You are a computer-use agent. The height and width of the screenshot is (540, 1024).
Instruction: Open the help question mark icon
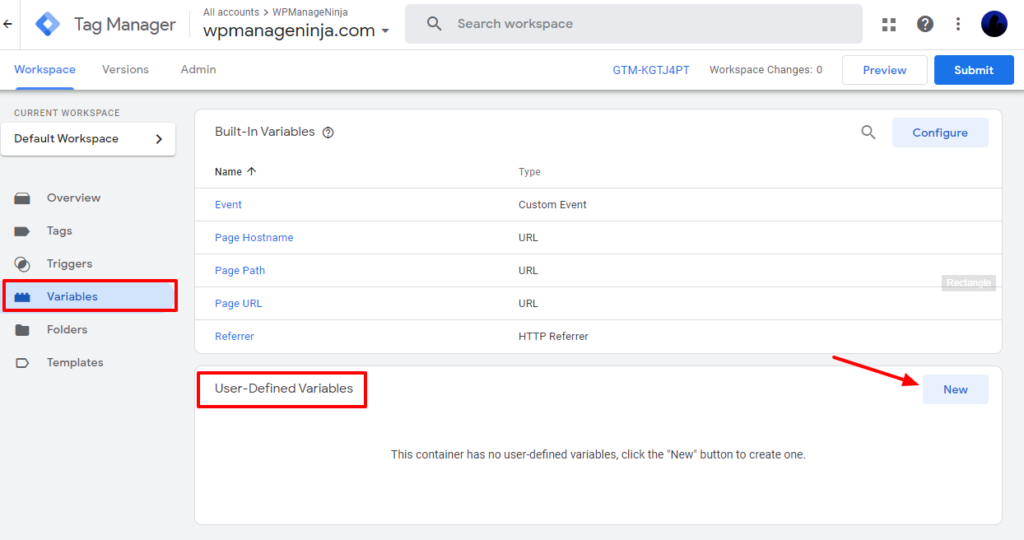pos(925,24)
